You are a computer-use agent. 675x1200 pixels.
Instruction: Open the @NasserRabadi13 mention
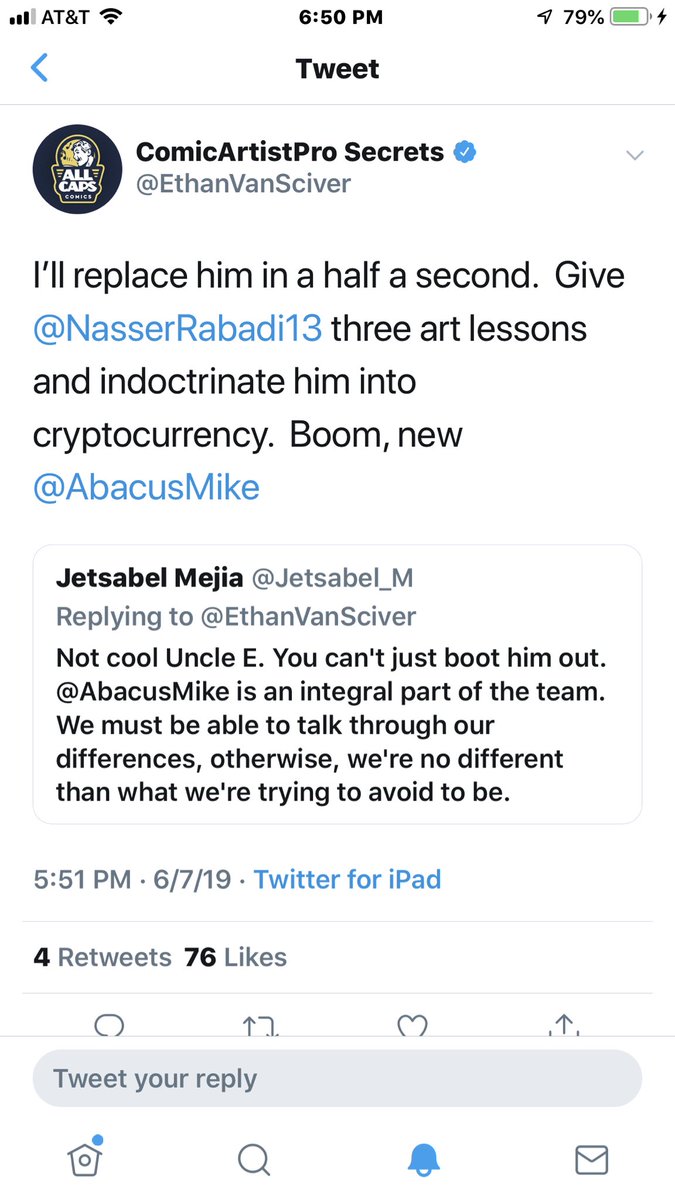(178, 329)
